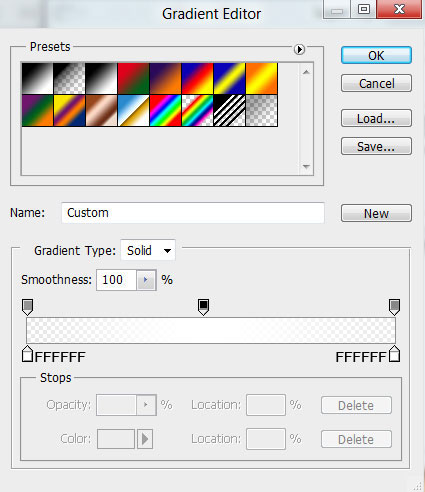Select the left opacity stop

tap(27, 307)
